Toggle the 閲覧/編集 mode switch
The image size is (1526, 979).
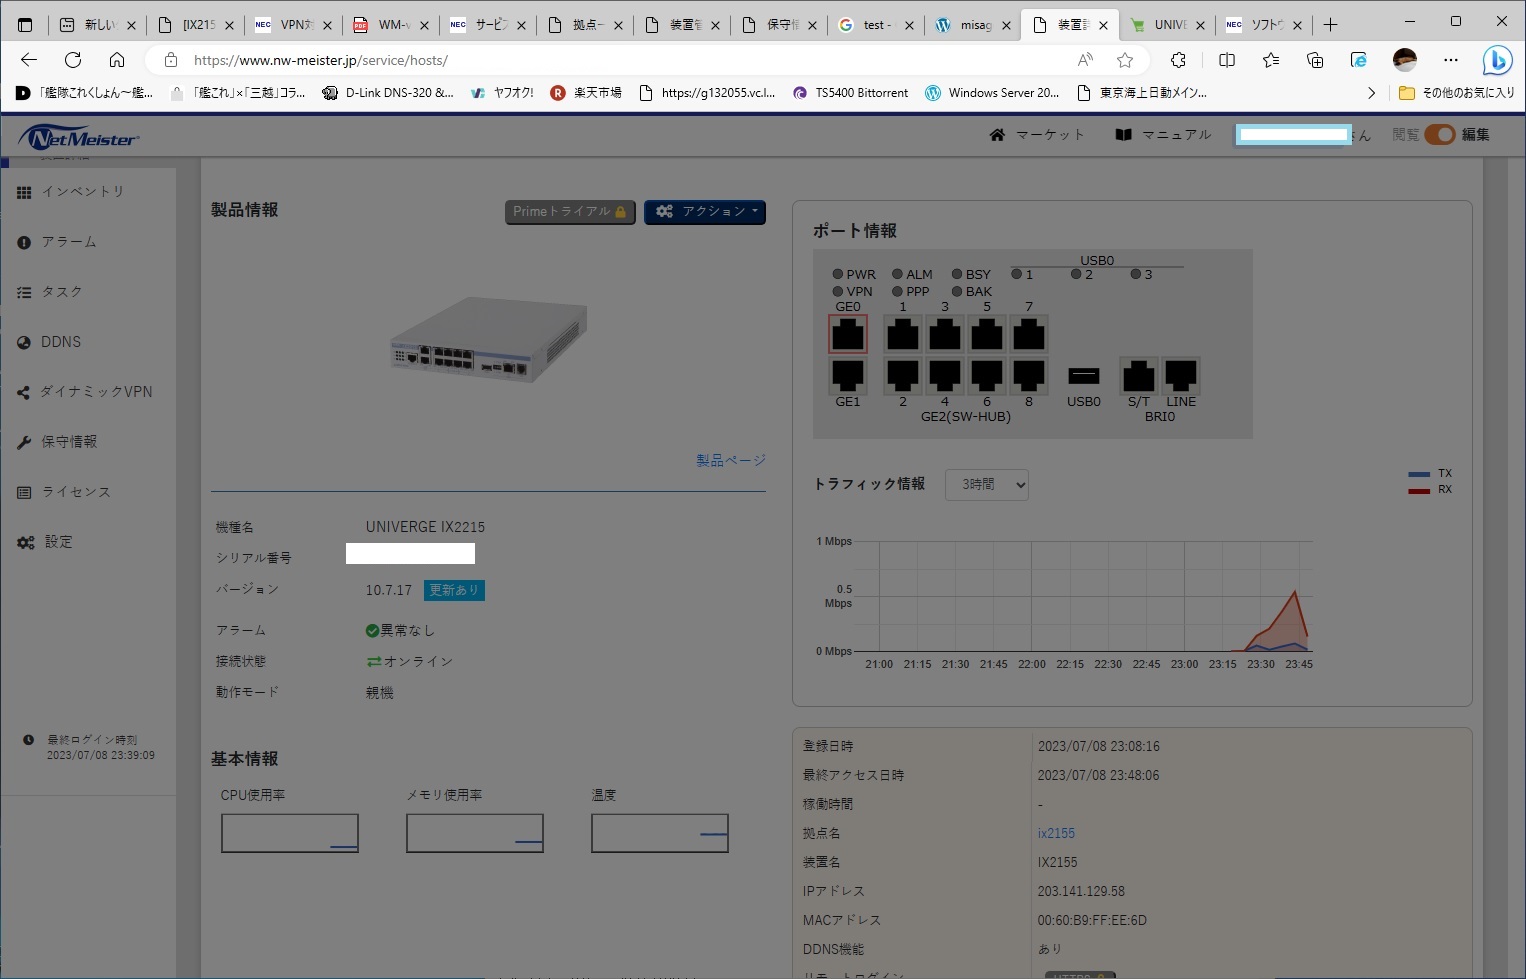(1440, 134)
